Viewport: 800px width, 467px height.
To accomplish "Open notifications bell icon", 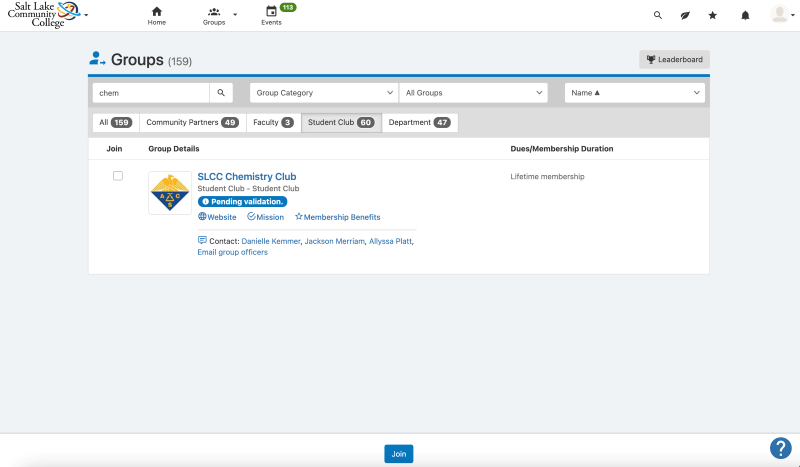I will [745, 15].
